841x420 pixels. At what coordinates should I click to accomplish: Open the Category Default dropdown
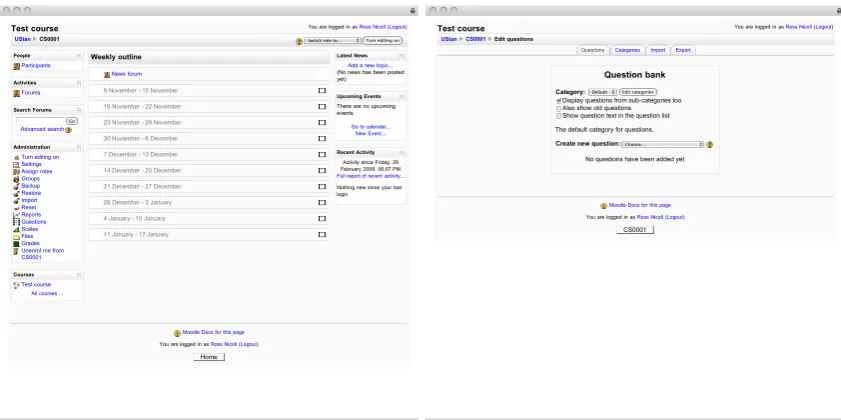[602, 92]
